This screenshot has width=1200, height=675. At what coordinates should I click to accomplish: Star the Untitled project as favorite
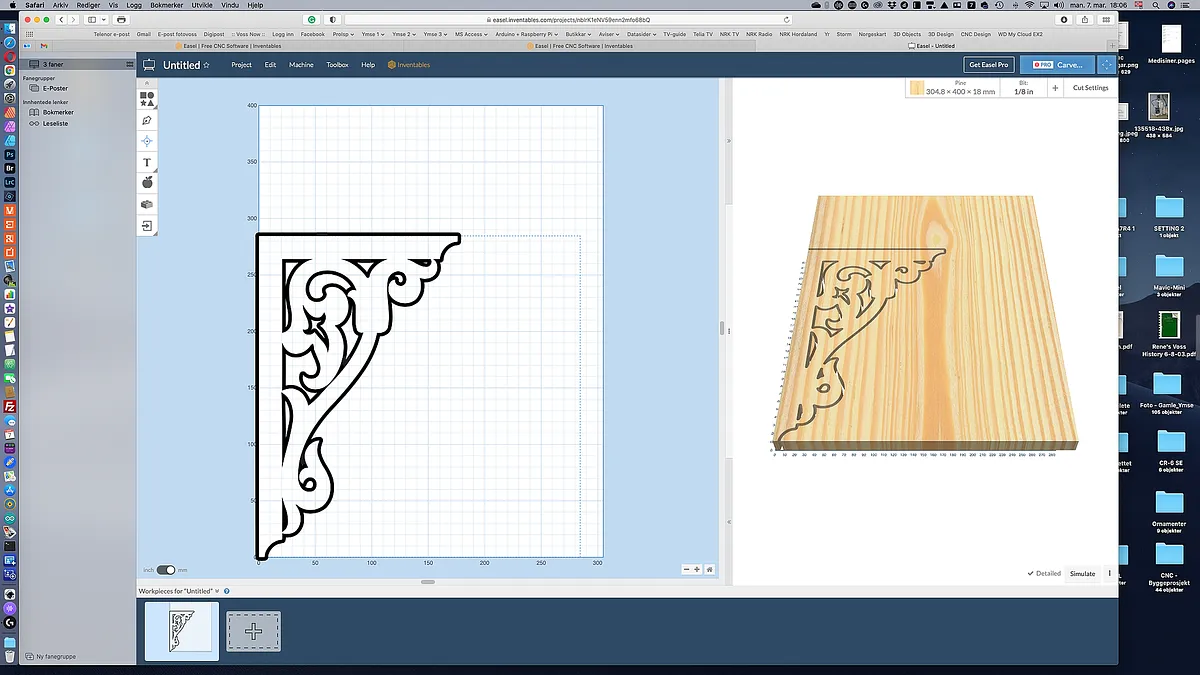[207, 65]
